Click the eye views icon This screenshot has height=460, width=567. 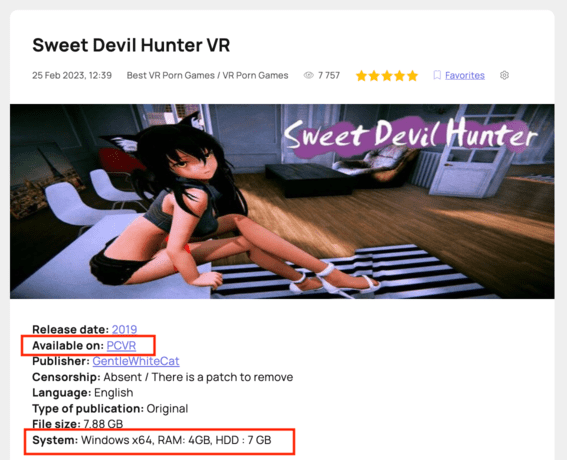point(308,75)
